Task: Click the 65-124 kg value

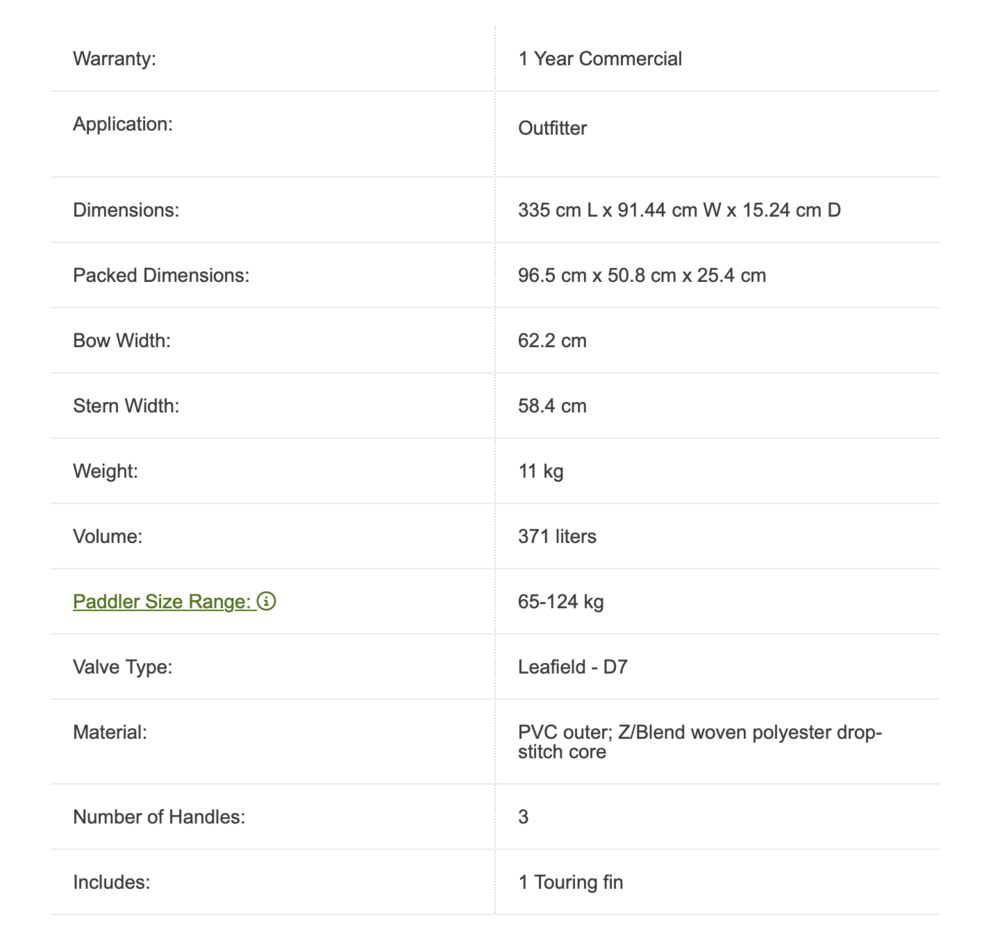Action: tap(561, 602)
